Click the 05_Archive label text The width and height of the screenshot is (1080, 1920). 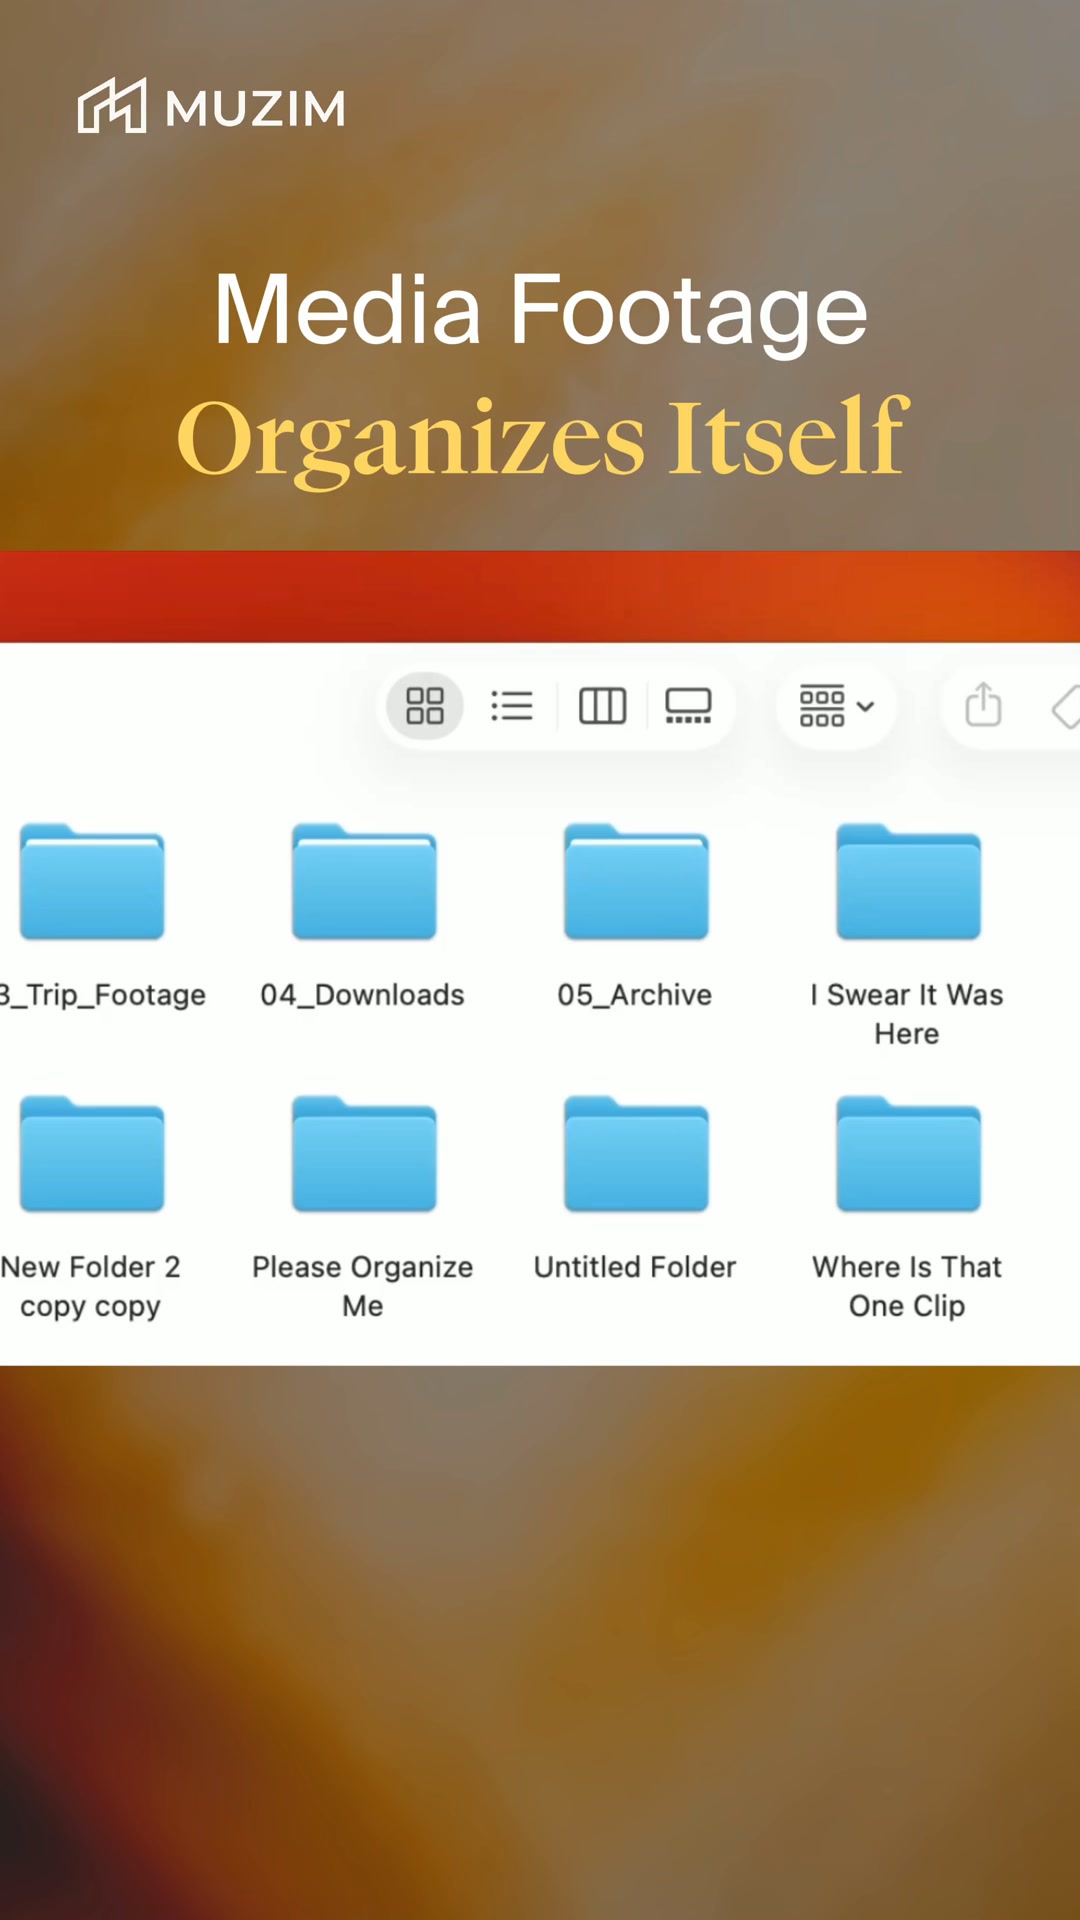(x=635, y=995)
